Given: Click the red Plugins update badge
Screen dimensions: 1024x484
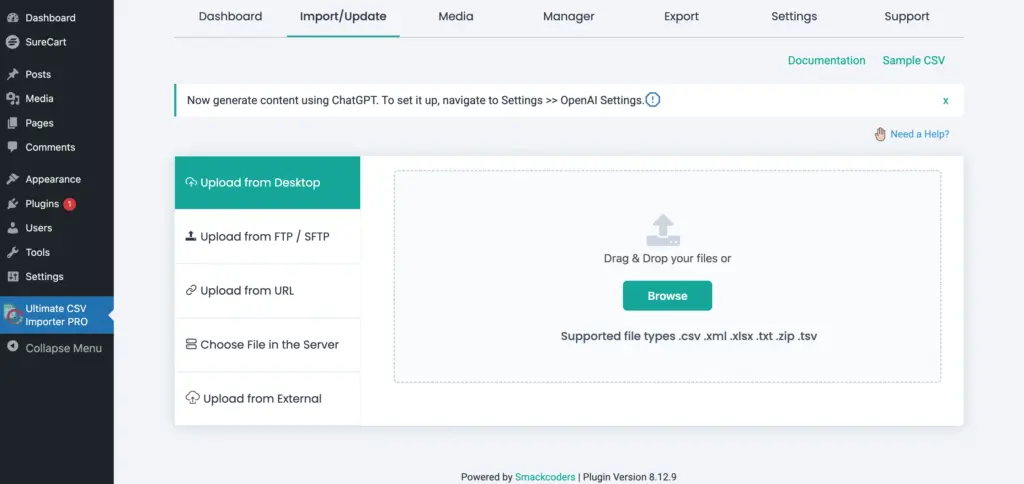Looking at the screenshot, I should pyautogui.click(x=69, y=204).
